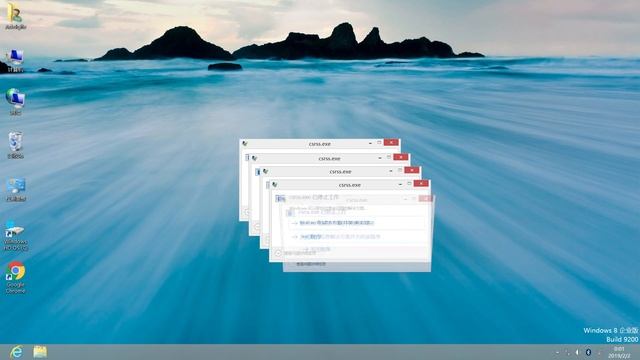
Task: Click the volume speaker tray icon
Action: (577, 352)
